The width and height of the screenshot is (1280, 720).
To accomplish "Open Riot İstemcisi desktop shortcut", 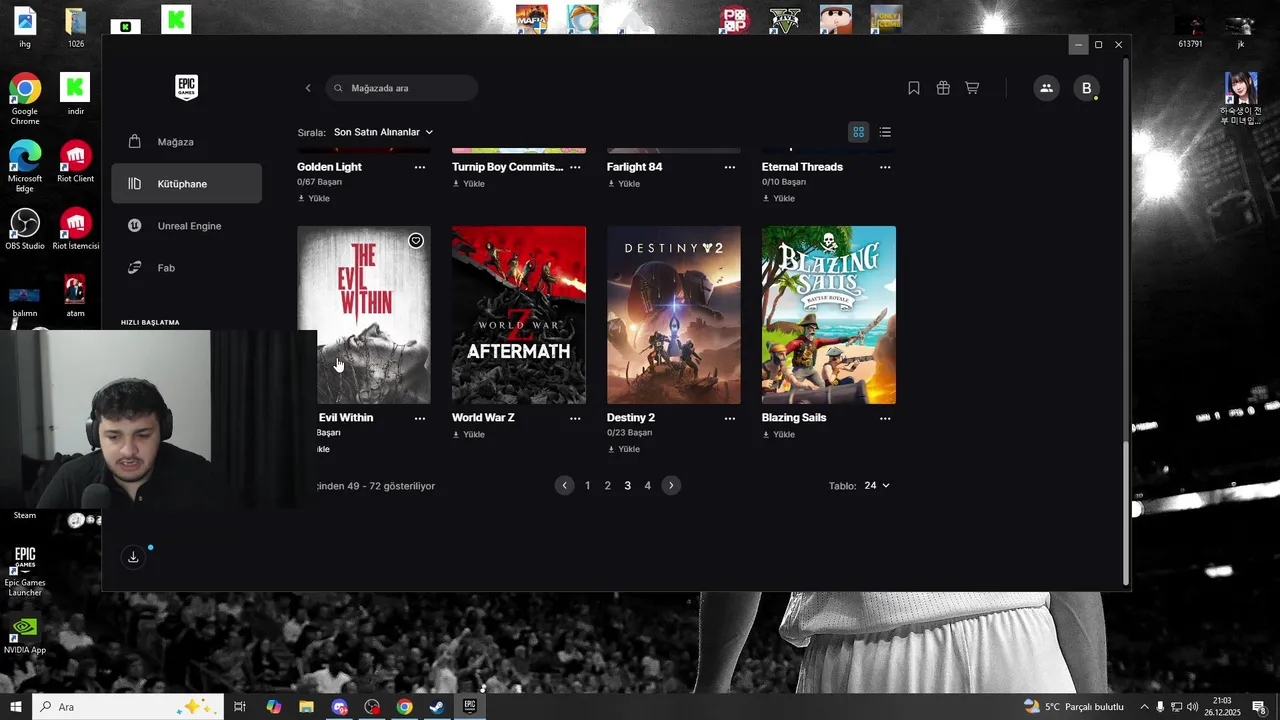I will (x=76, y=229).
